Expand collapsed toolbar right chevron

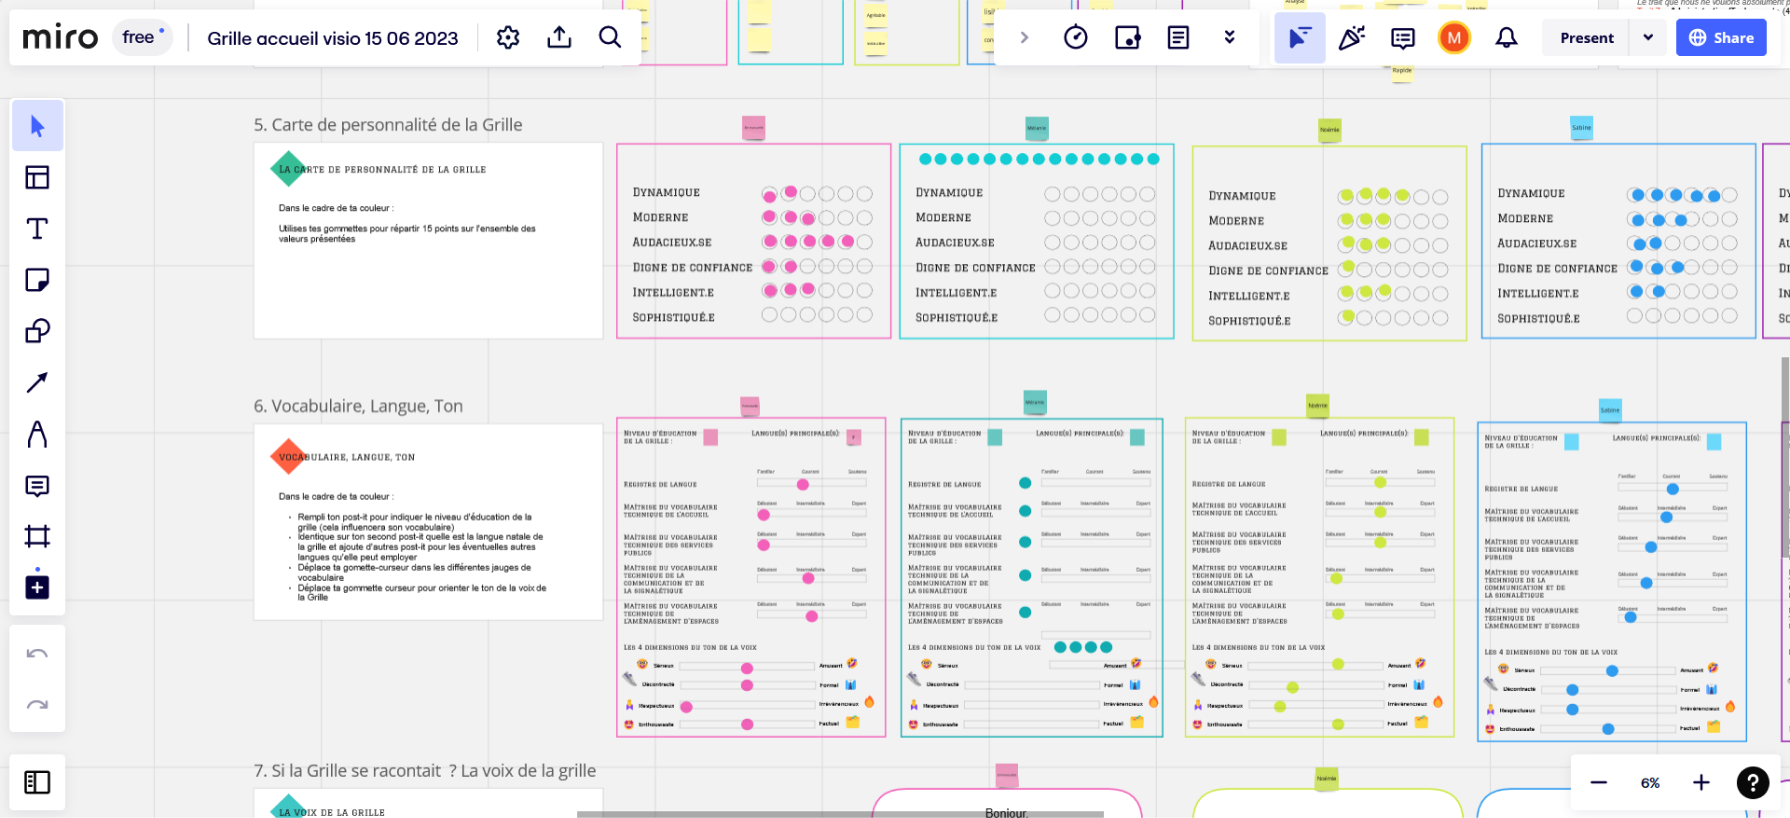(1024, 38)
